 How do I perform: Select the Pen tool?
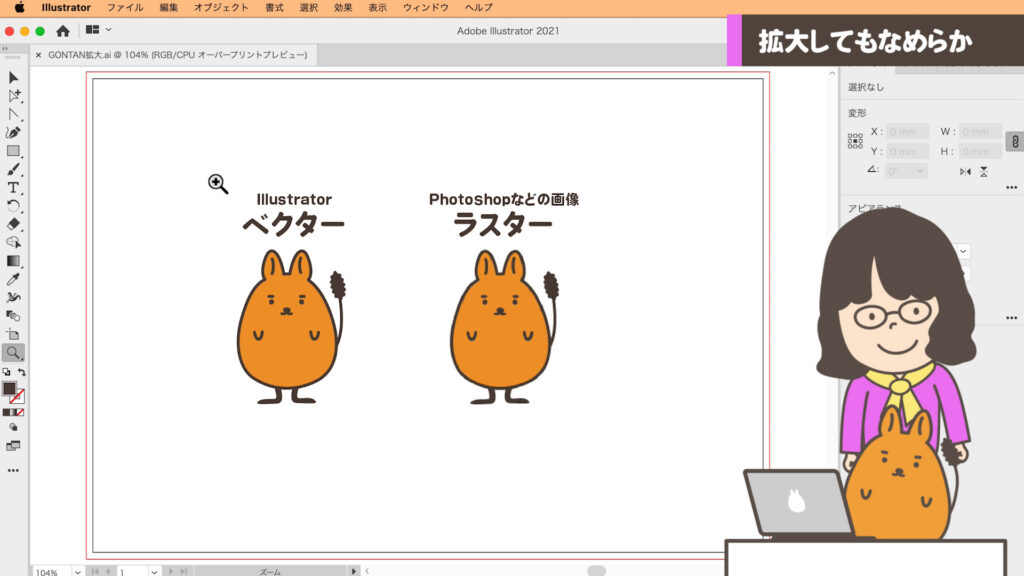tap(14, 132)
